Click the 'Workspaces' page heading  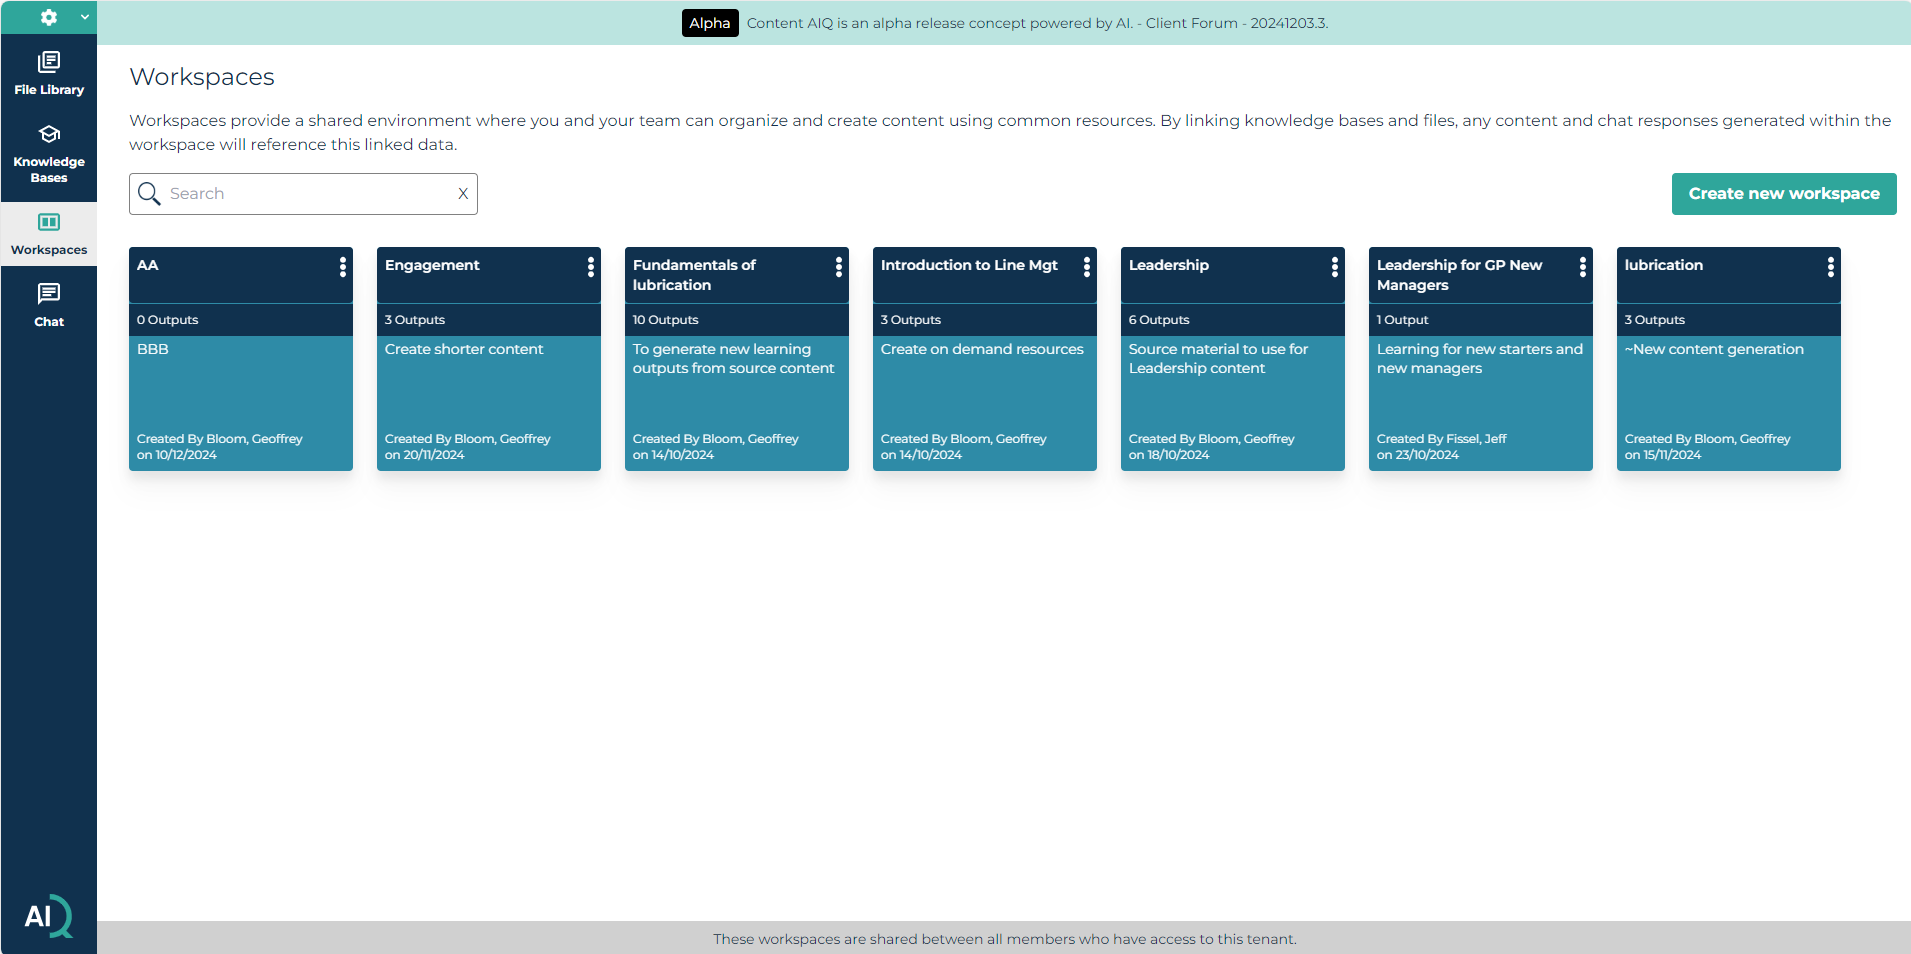coord(202,77)
